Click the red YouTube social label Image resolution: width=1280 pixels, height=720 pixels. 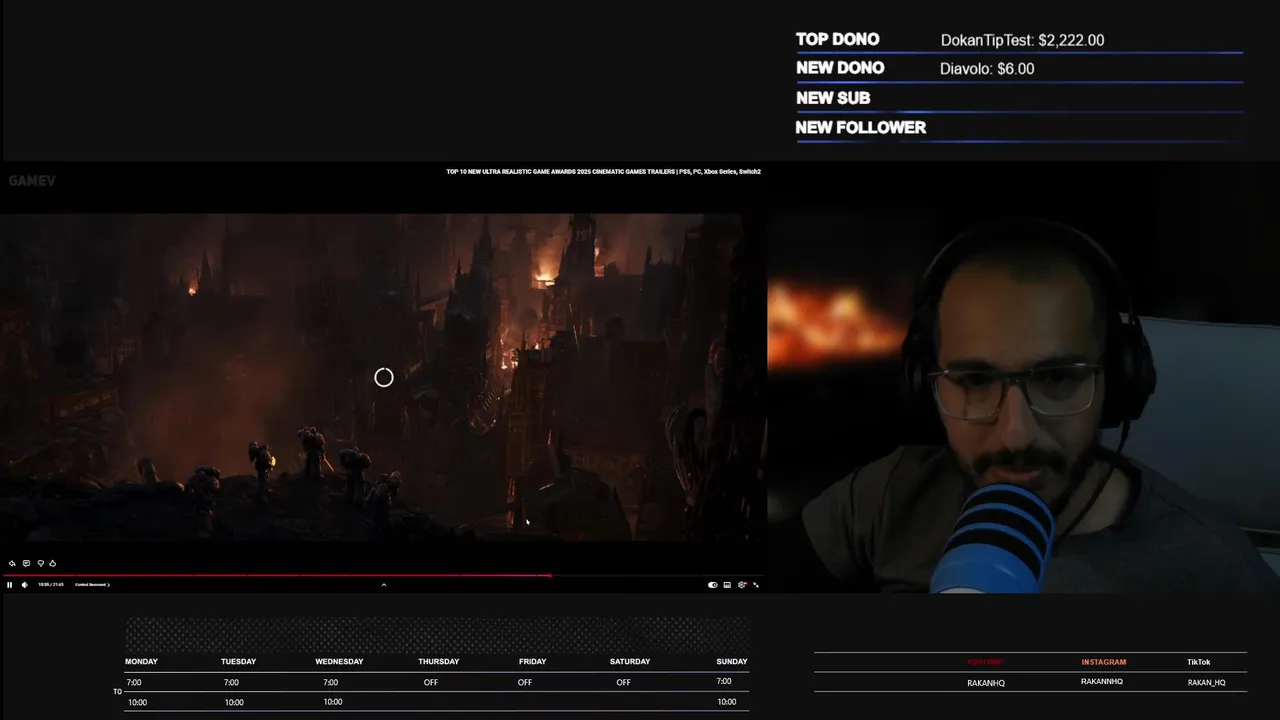(984, 662)
